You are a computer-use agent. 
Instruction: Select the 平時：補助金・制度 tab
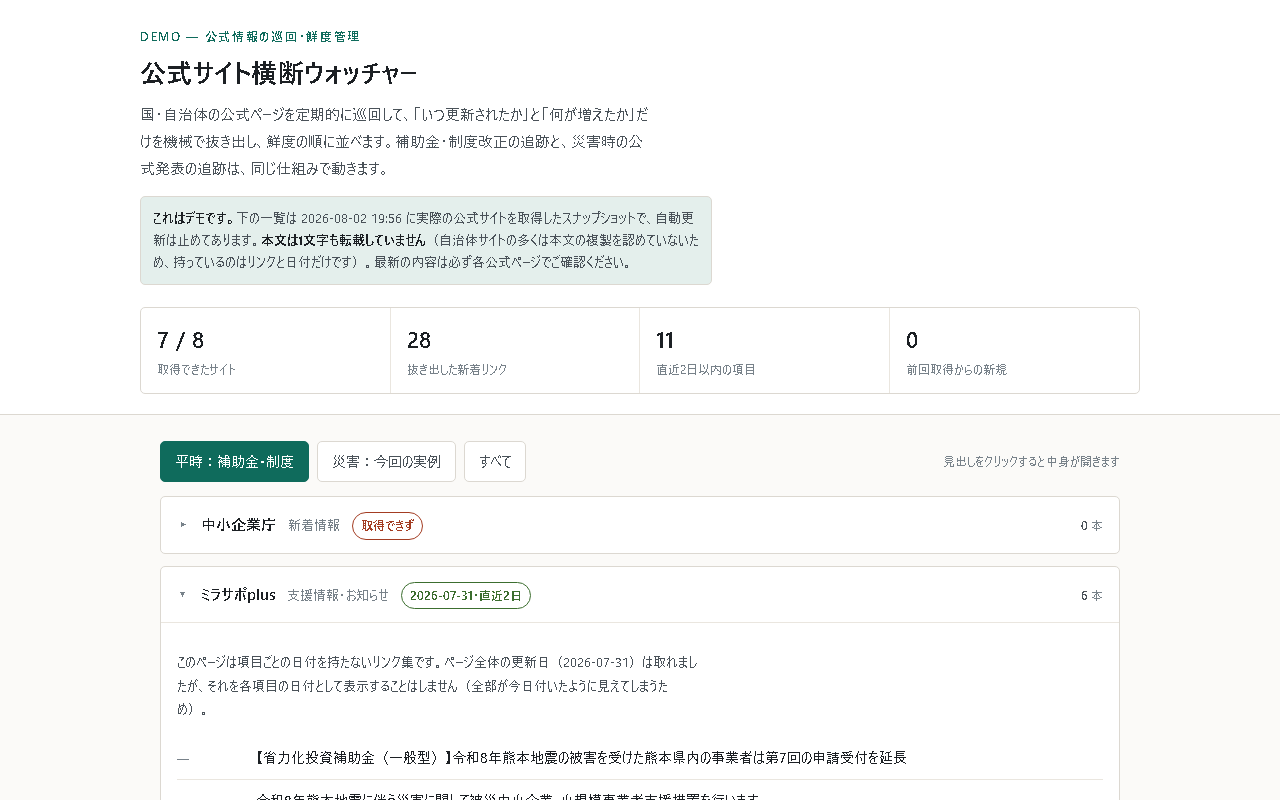(x=234, y=461)
